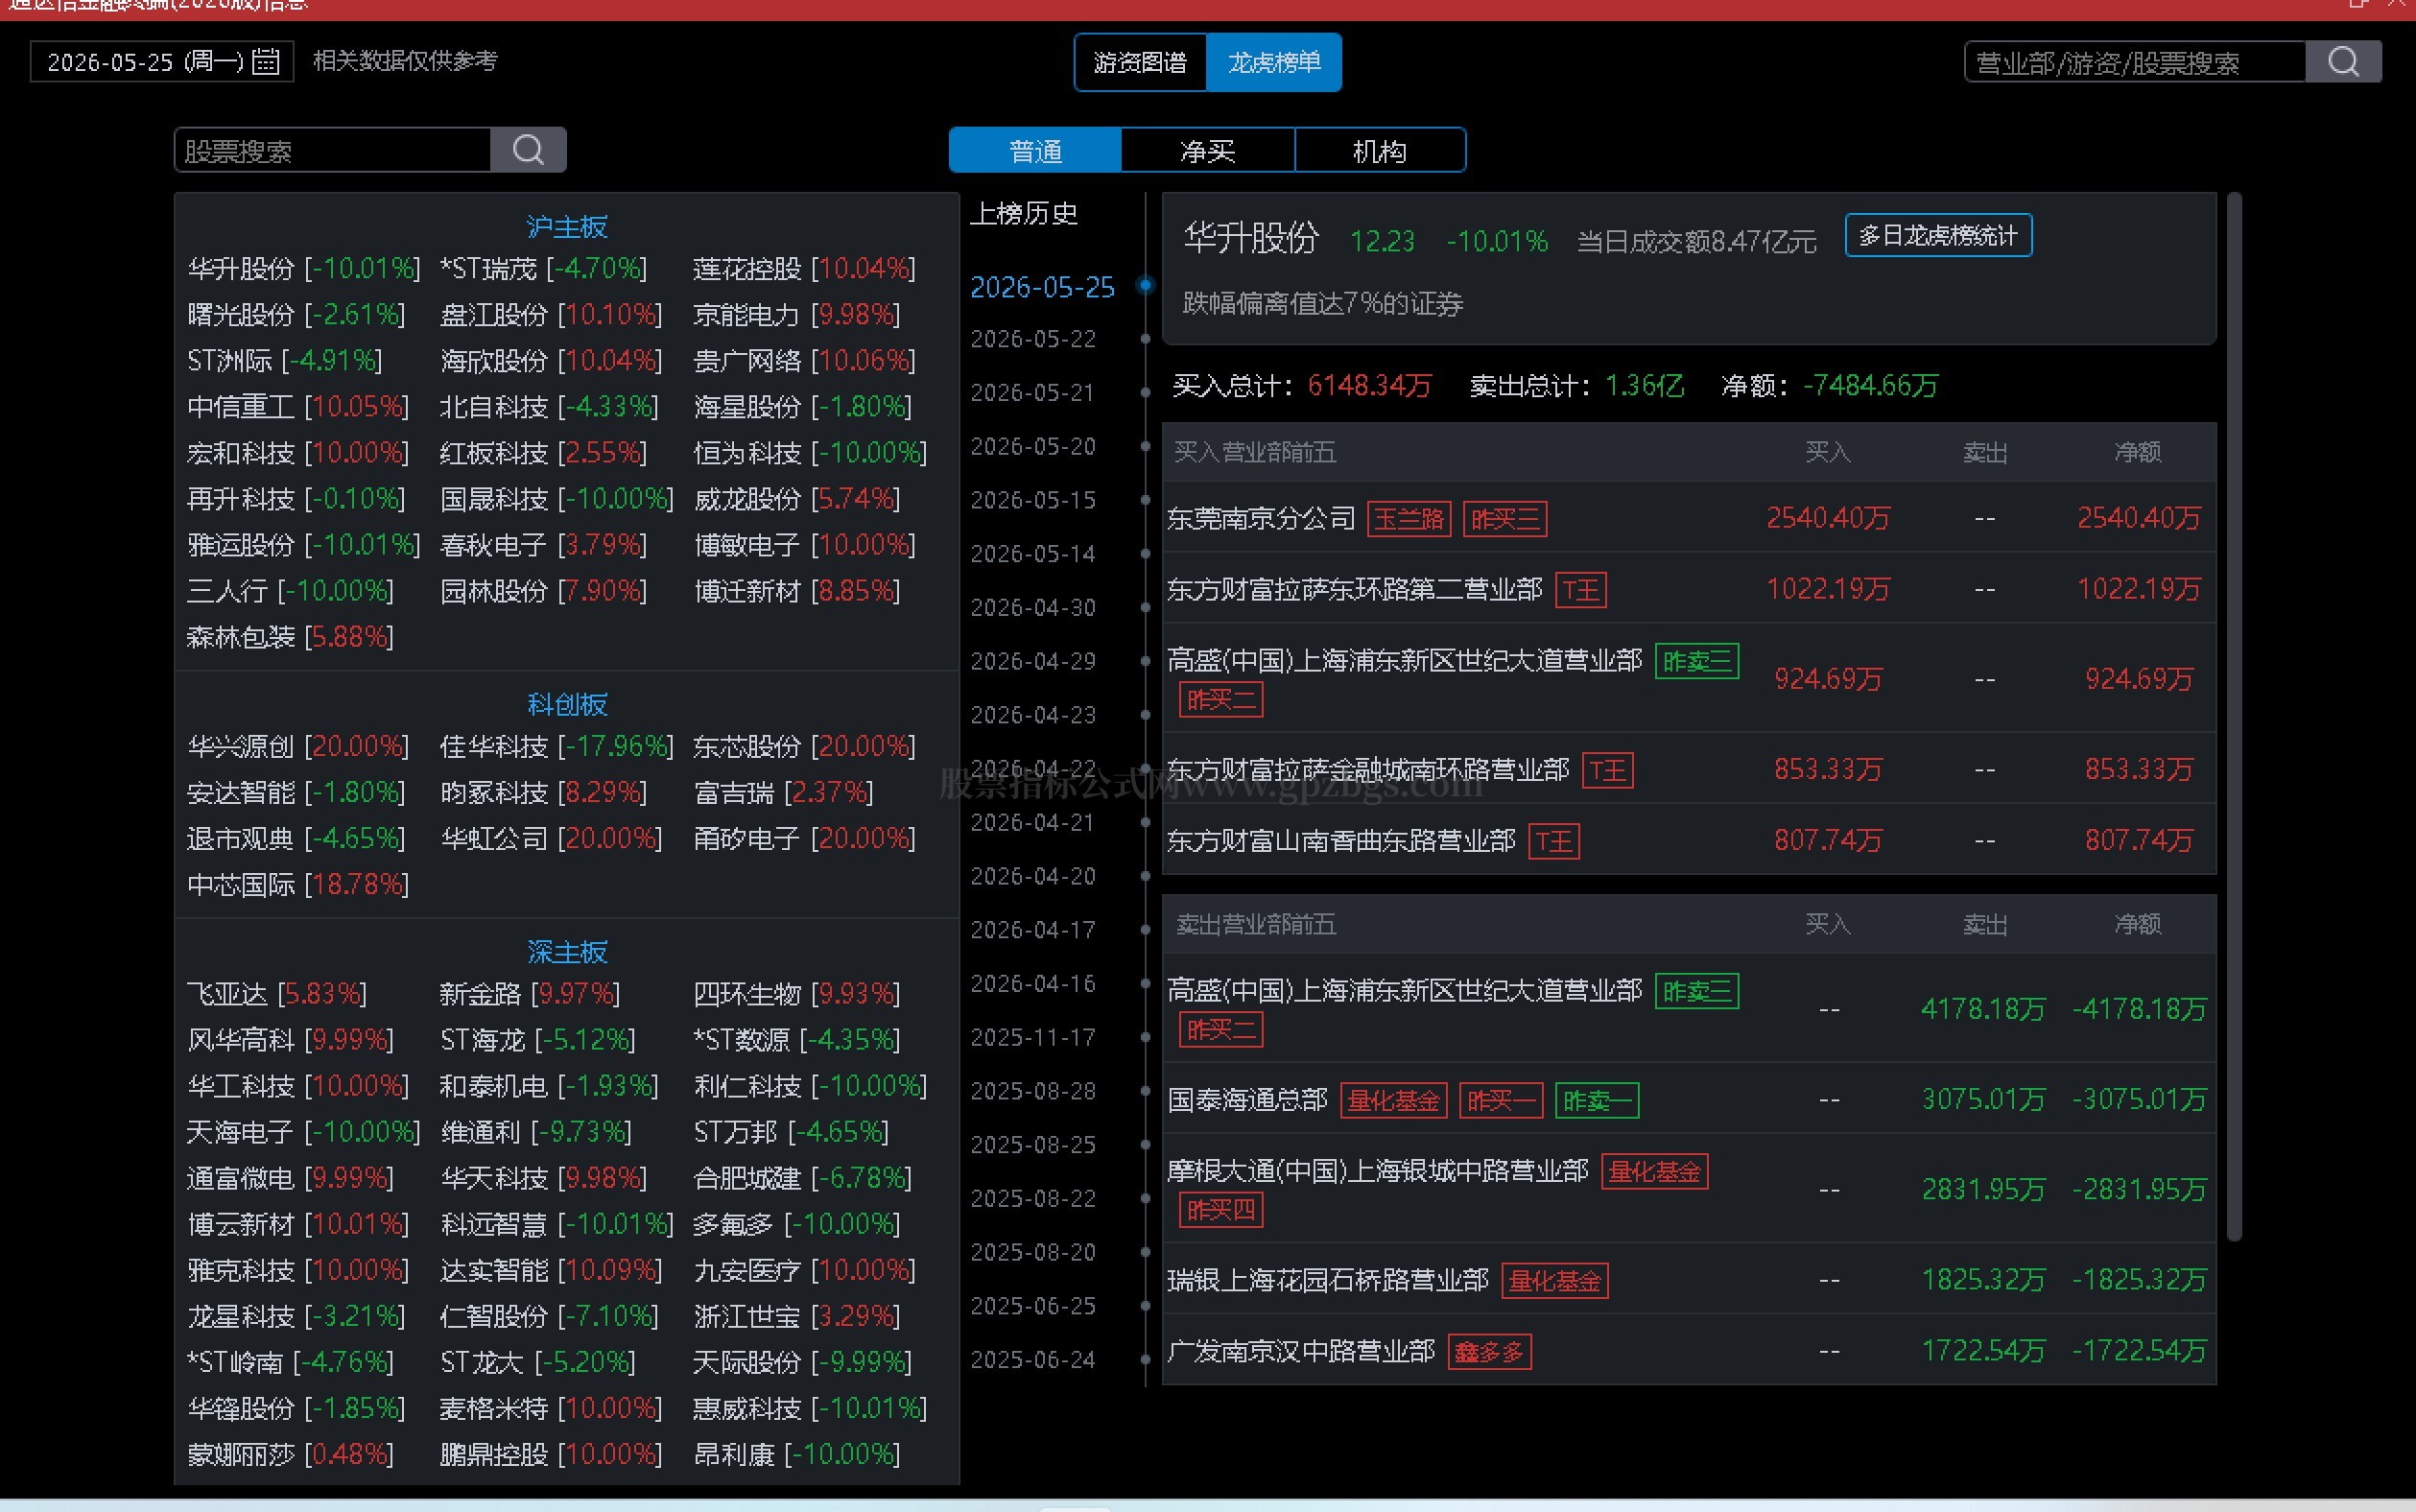The width and height of the screenshot is (2416, 1512).
Task: Select timeline date 2025-06-24
Action: coord(1033,1360)
